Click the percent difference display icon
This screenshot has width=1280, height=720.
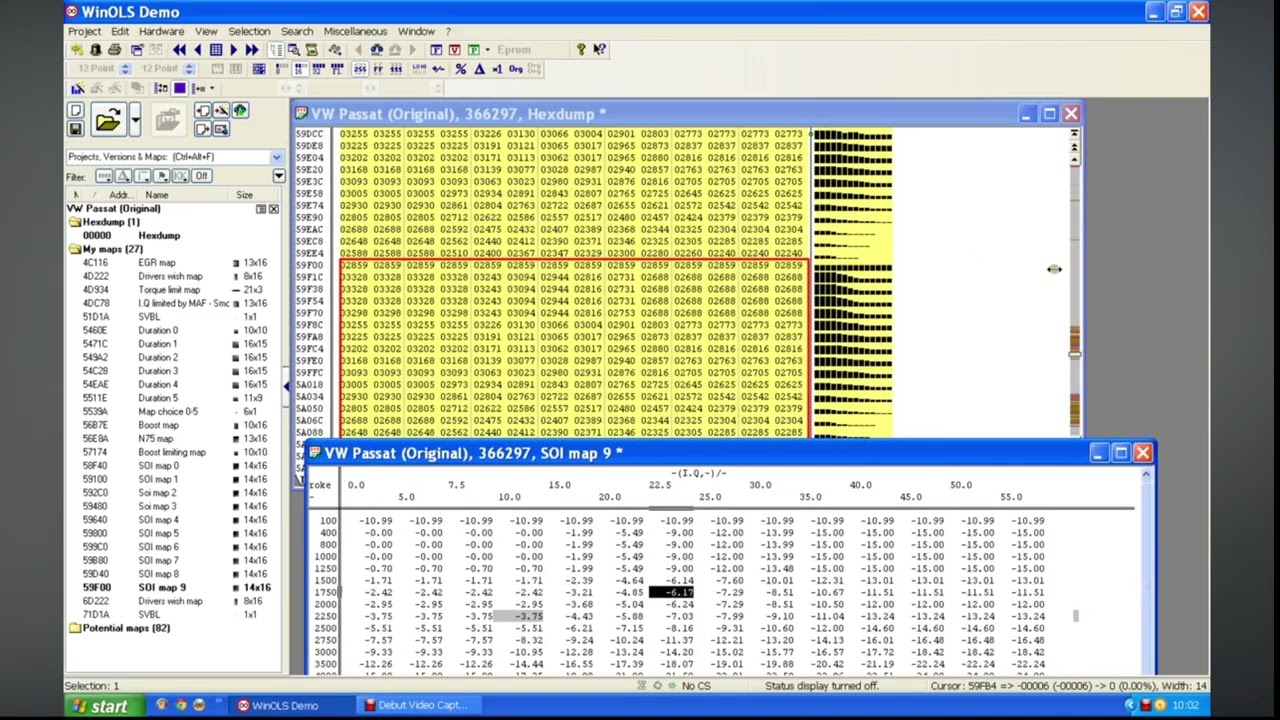(460, 69)
